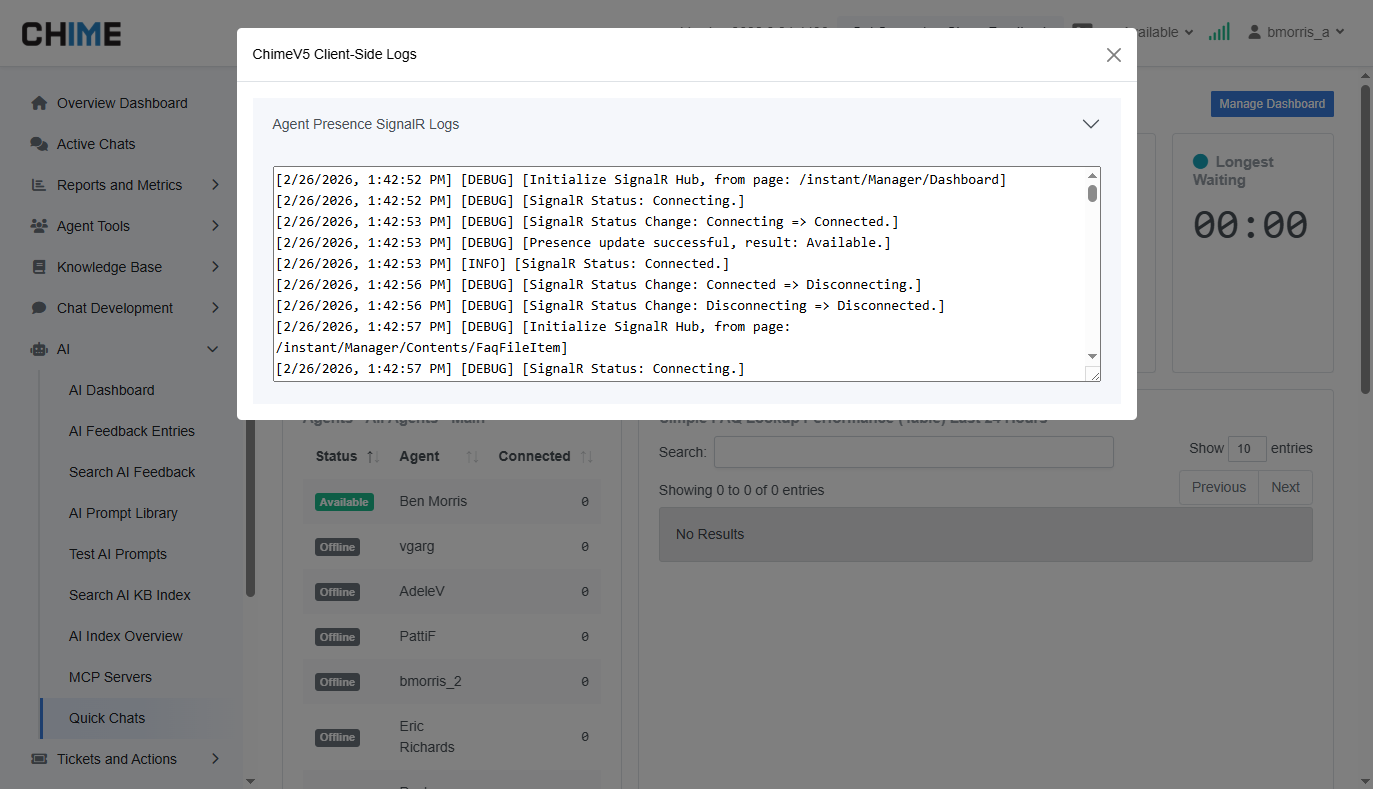
Task: Select MCP Servers in the sidebar
Action: pos(110,677)
